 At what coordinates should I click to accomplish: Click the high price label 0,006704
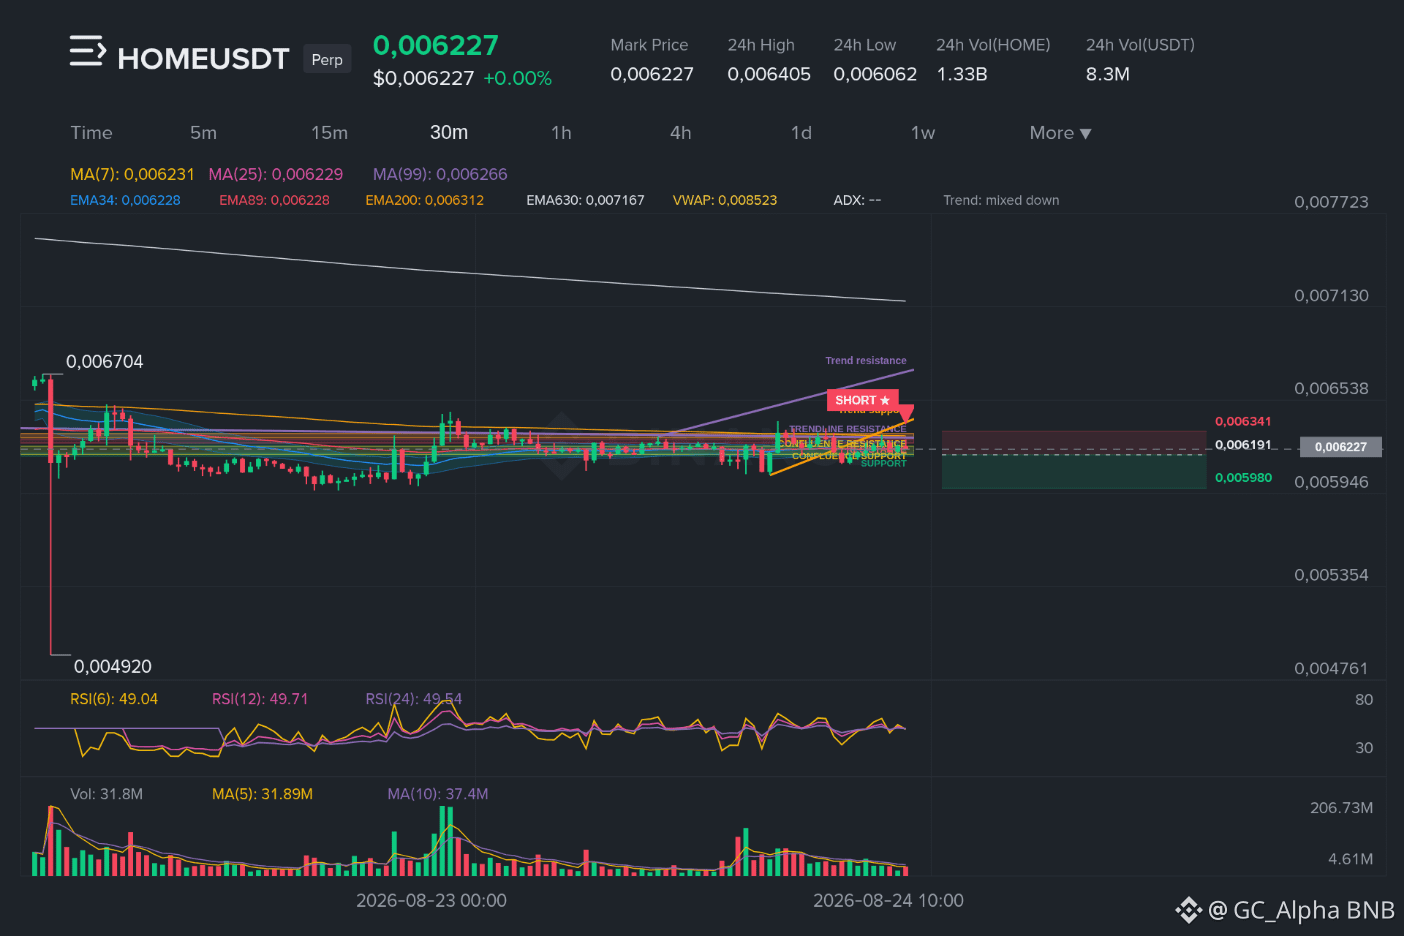coord(104,362)
